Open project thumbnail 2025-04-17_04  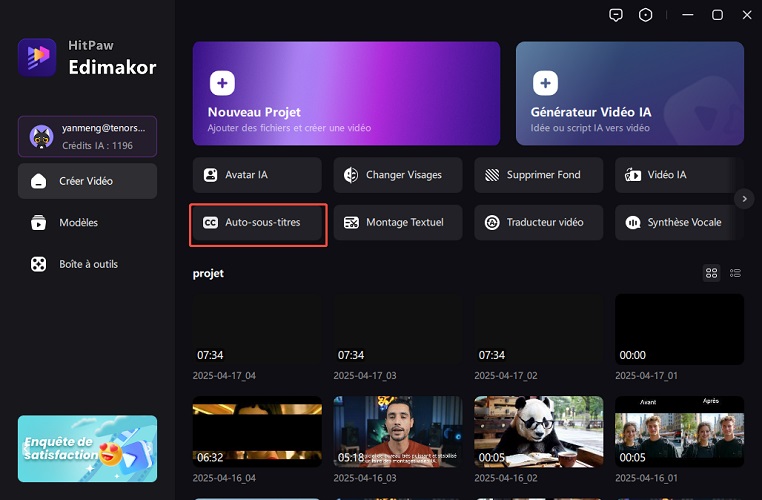[257, 329]
